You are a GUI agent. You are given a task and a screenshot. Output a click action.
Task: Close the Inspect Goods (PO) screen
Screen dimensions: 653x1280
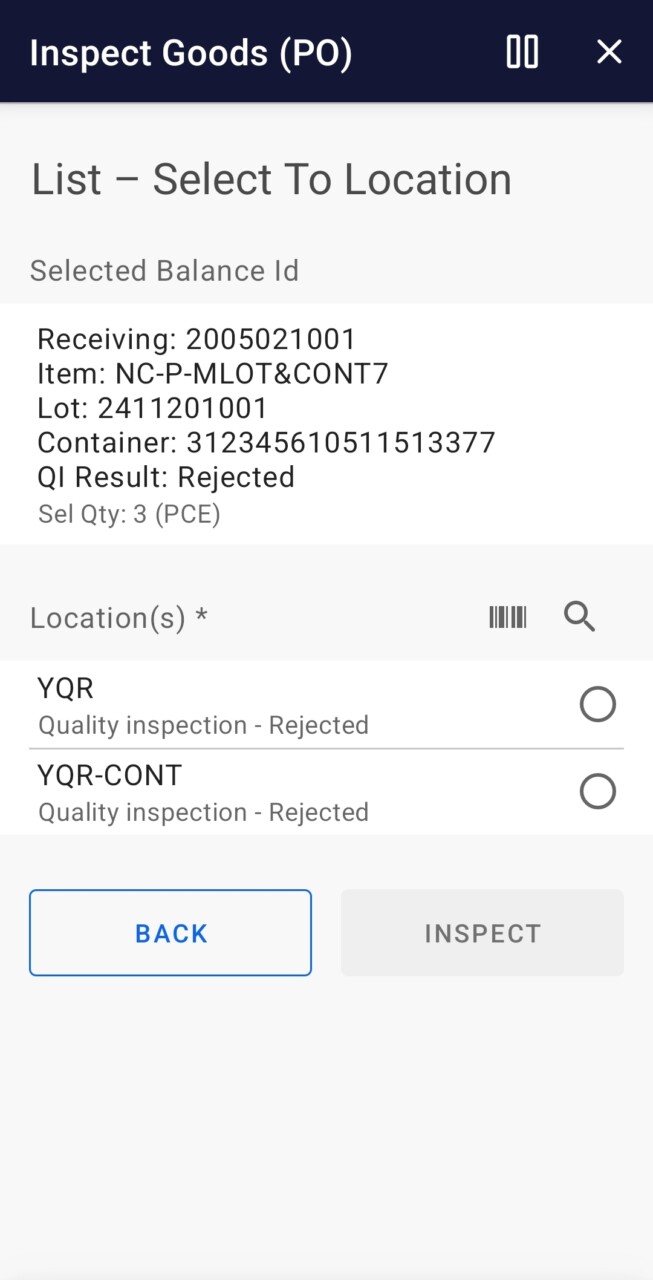[x=609, y=52]
